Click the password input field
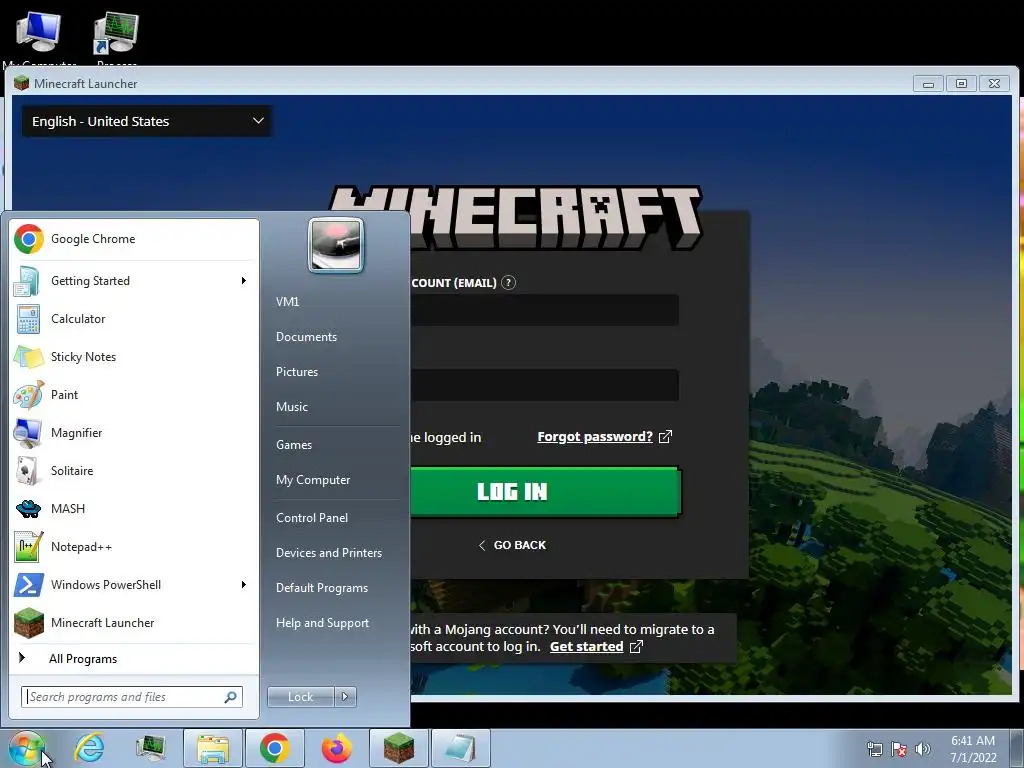This screenshot has height=768, width=1024. (545, 385)
